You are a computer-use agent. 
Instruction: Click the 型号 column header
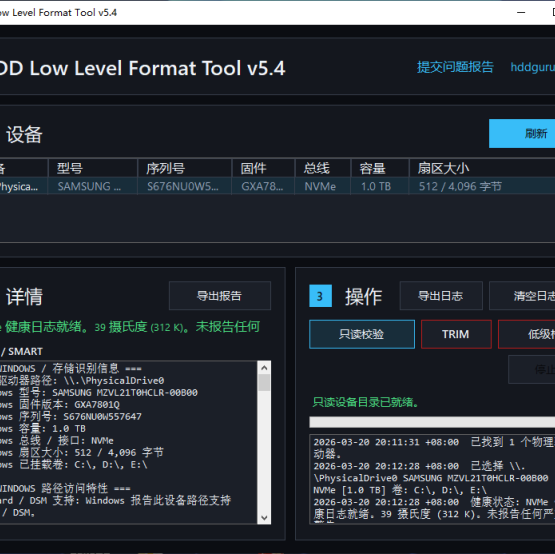click(x=93, y=168)
